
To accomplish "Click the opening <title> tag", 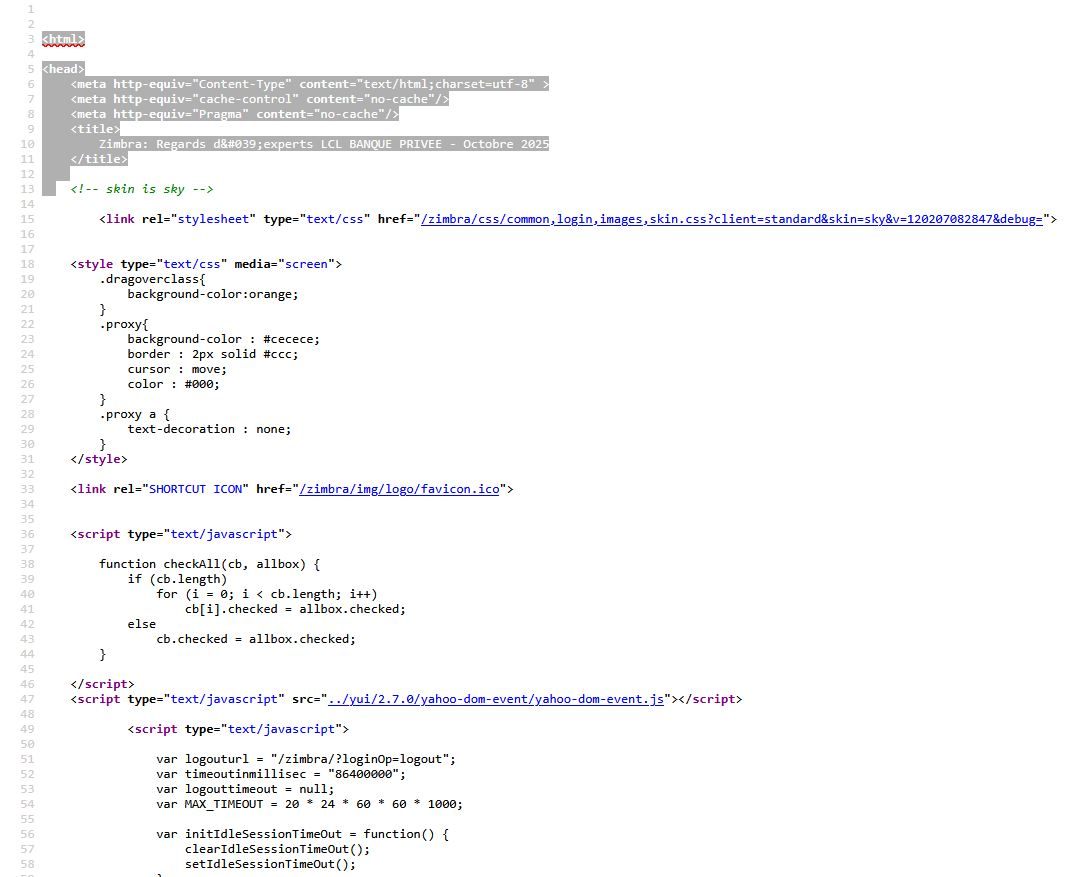I will (95, 129).
